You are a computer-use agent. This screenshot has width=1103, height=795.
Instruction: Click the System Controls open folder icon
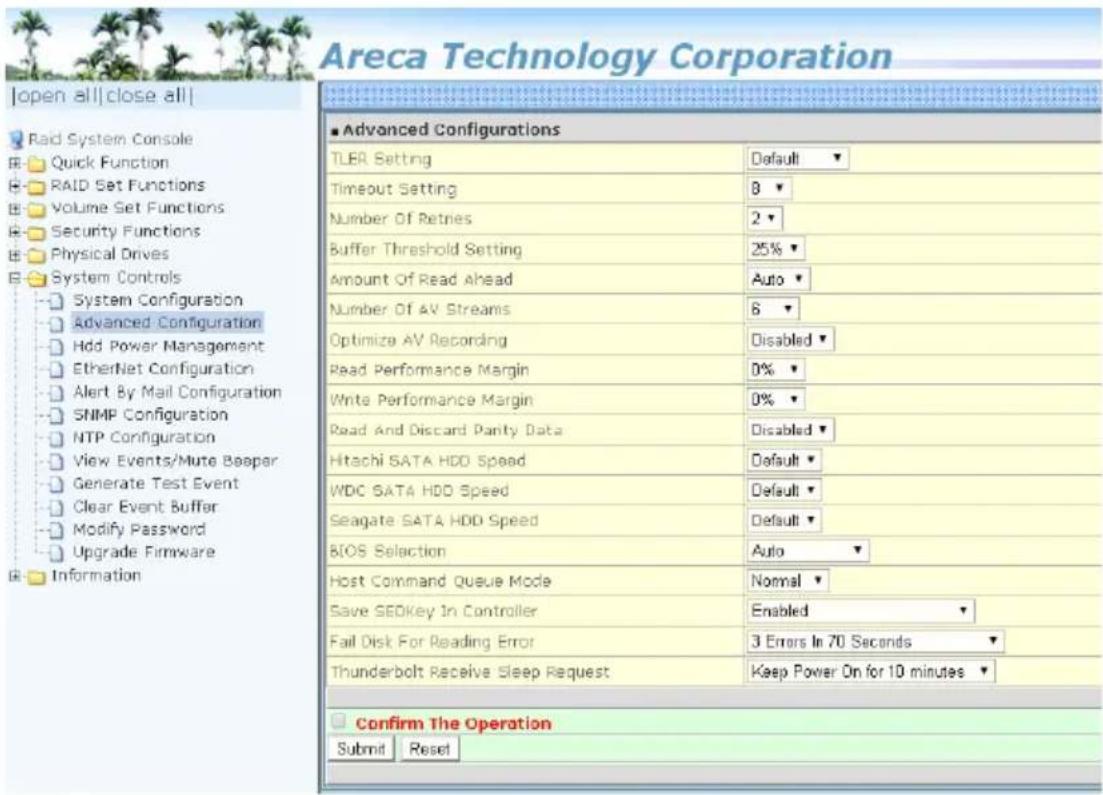(x=37, y=278)
